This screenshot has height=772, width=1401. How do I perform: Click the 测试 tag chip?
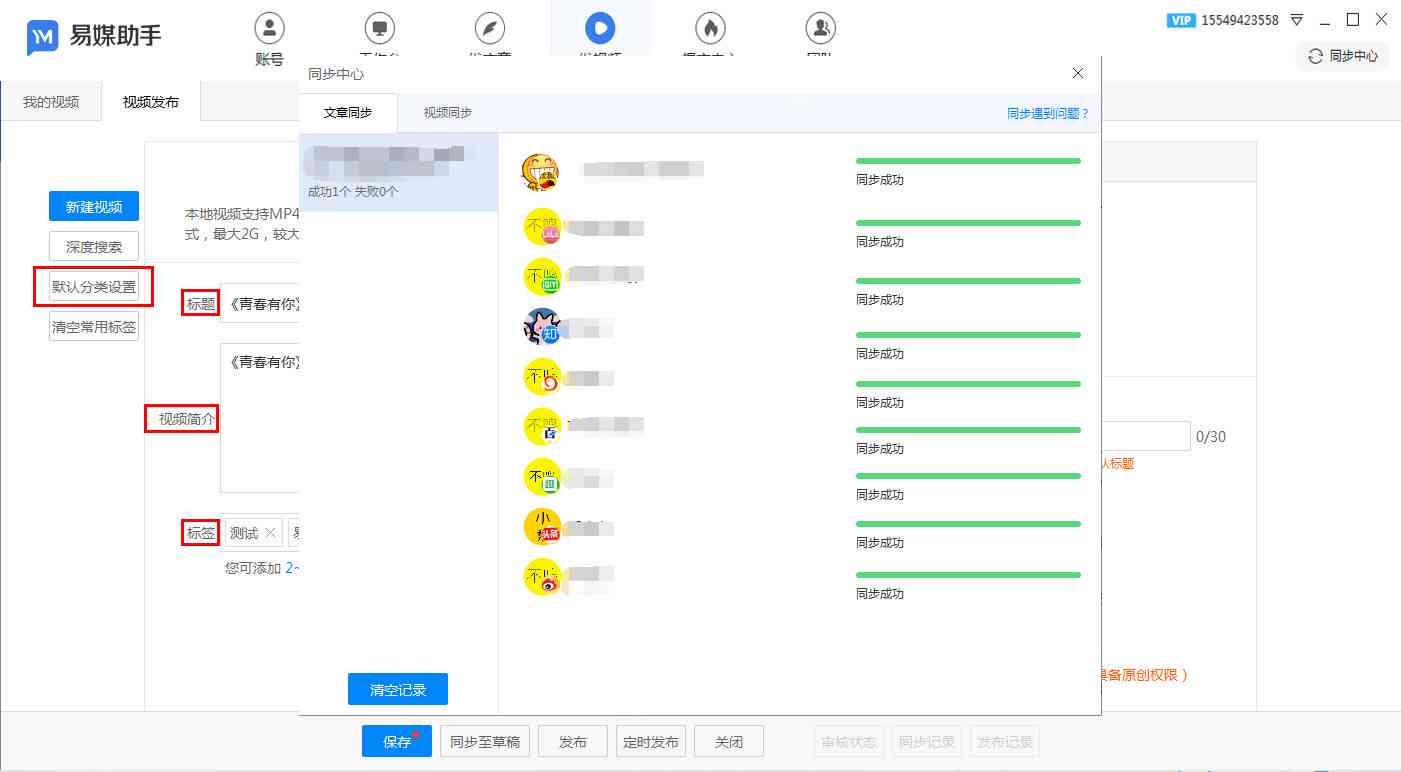(253, 533)
